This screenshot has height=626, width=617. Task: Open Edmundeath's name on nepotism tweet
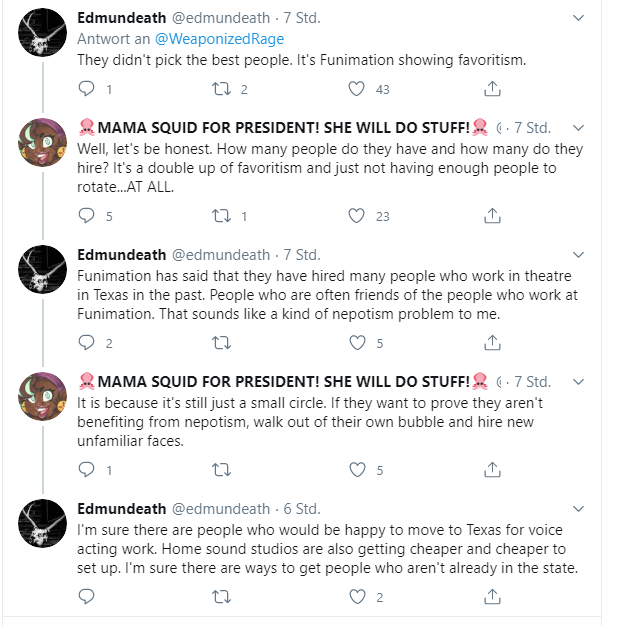(x=121, y=255)
